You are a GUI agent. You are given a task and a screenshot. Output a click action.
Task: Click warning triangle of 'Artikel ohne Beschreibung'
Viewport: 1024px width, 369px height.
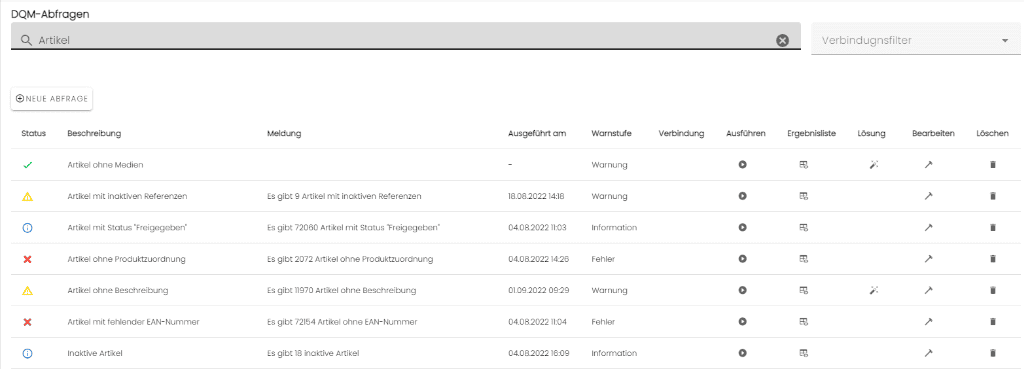pos(27,290)
